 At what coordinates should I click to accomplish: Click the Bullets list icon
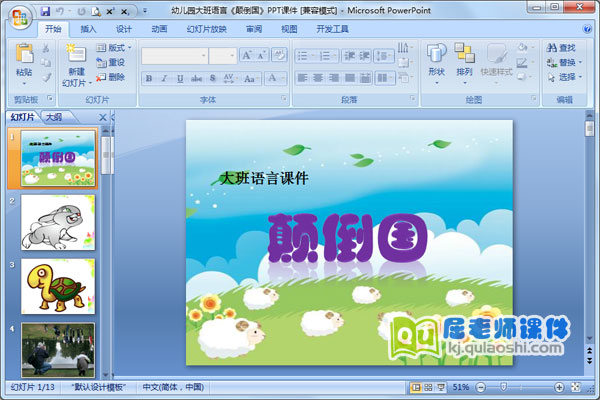(x=302, y=56)
